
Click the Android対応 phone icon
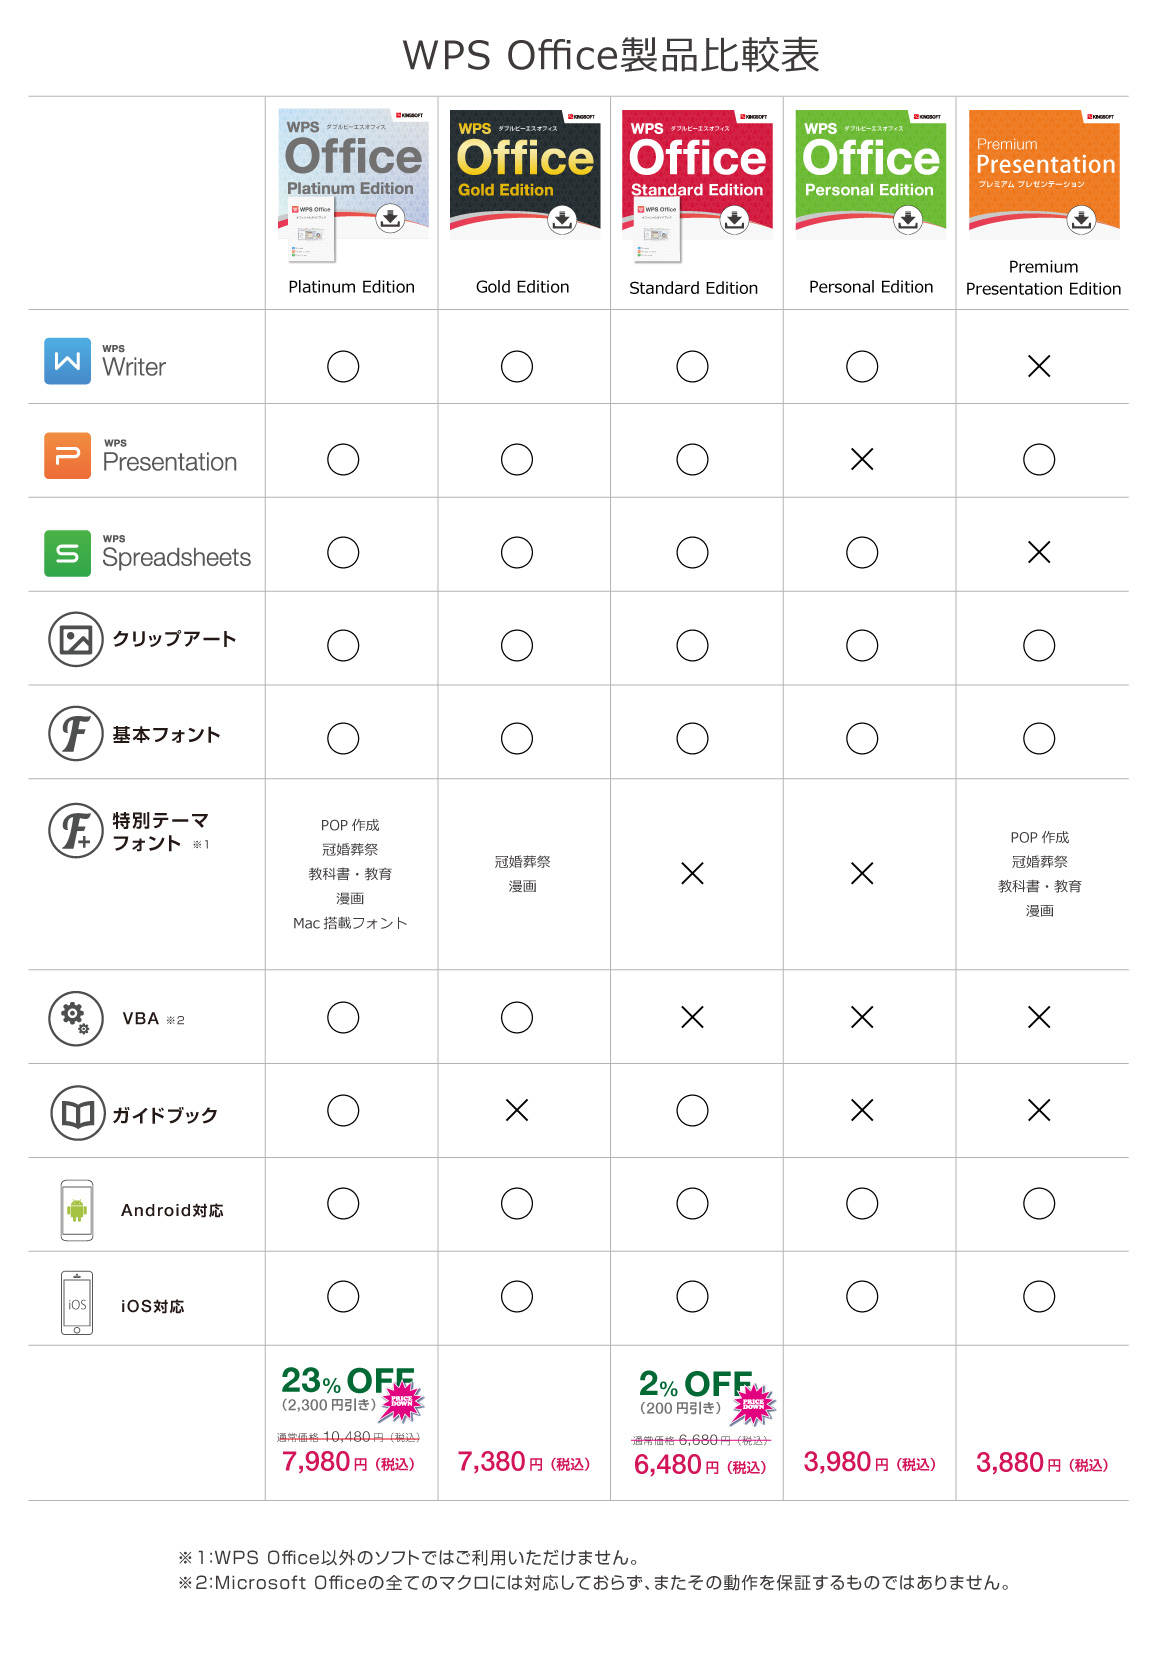tap(77, 1210)
